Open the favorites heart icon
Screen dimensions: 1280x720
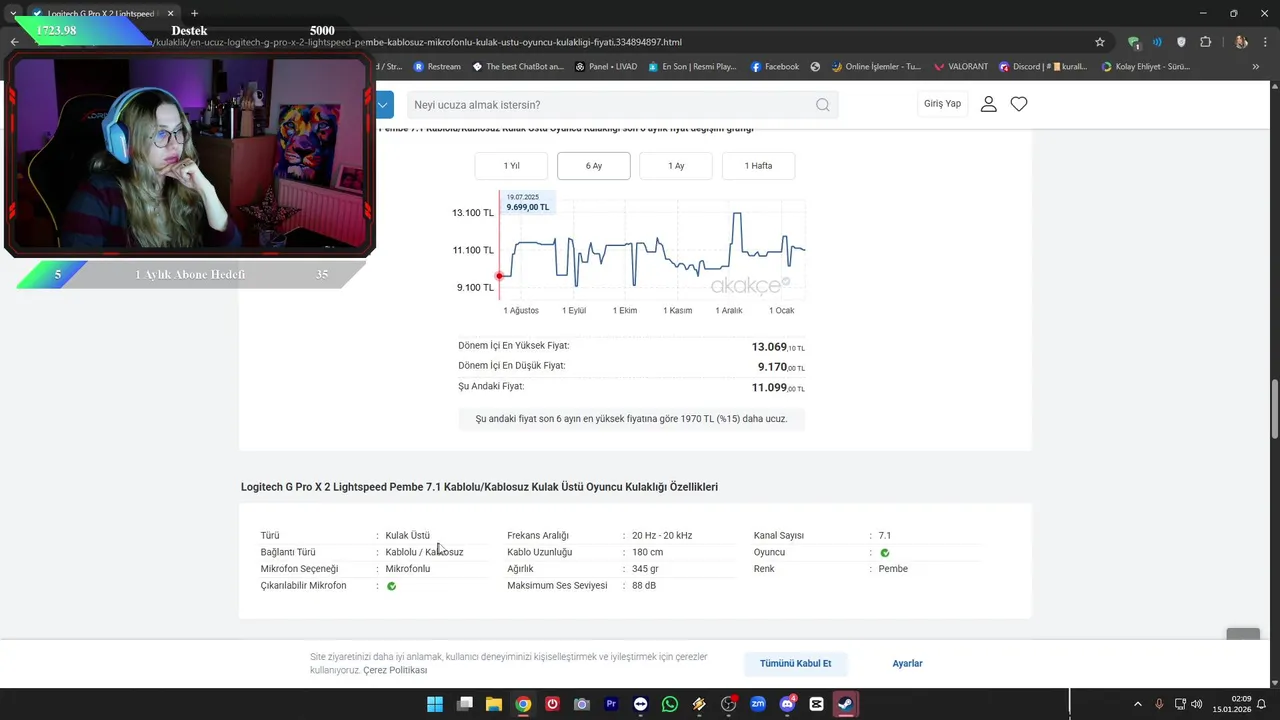coord(1019,104)
